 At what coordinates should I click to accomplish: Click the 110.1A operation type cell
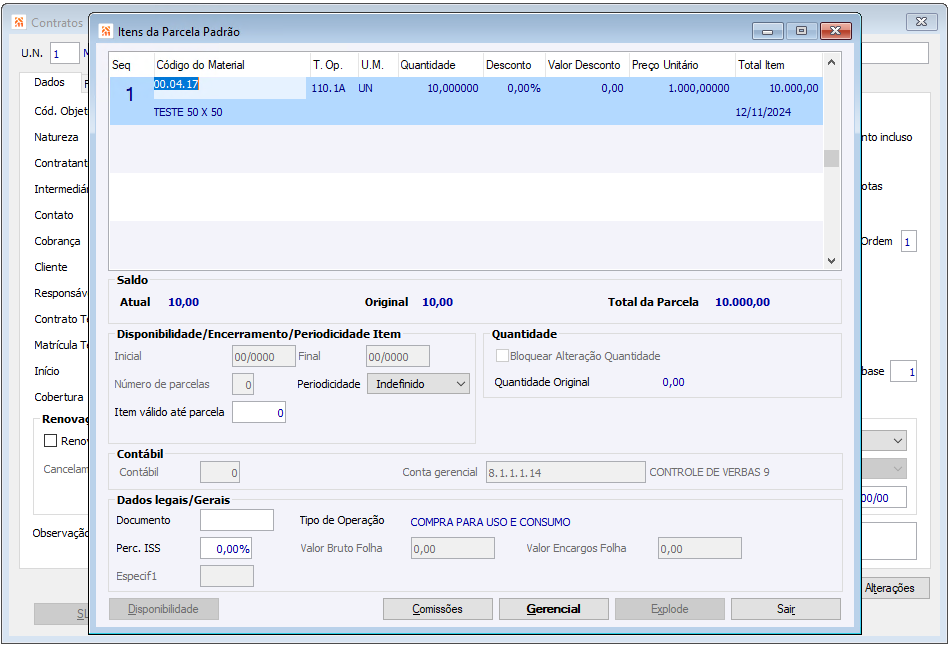pyautogui.click(x=328, y=89)
